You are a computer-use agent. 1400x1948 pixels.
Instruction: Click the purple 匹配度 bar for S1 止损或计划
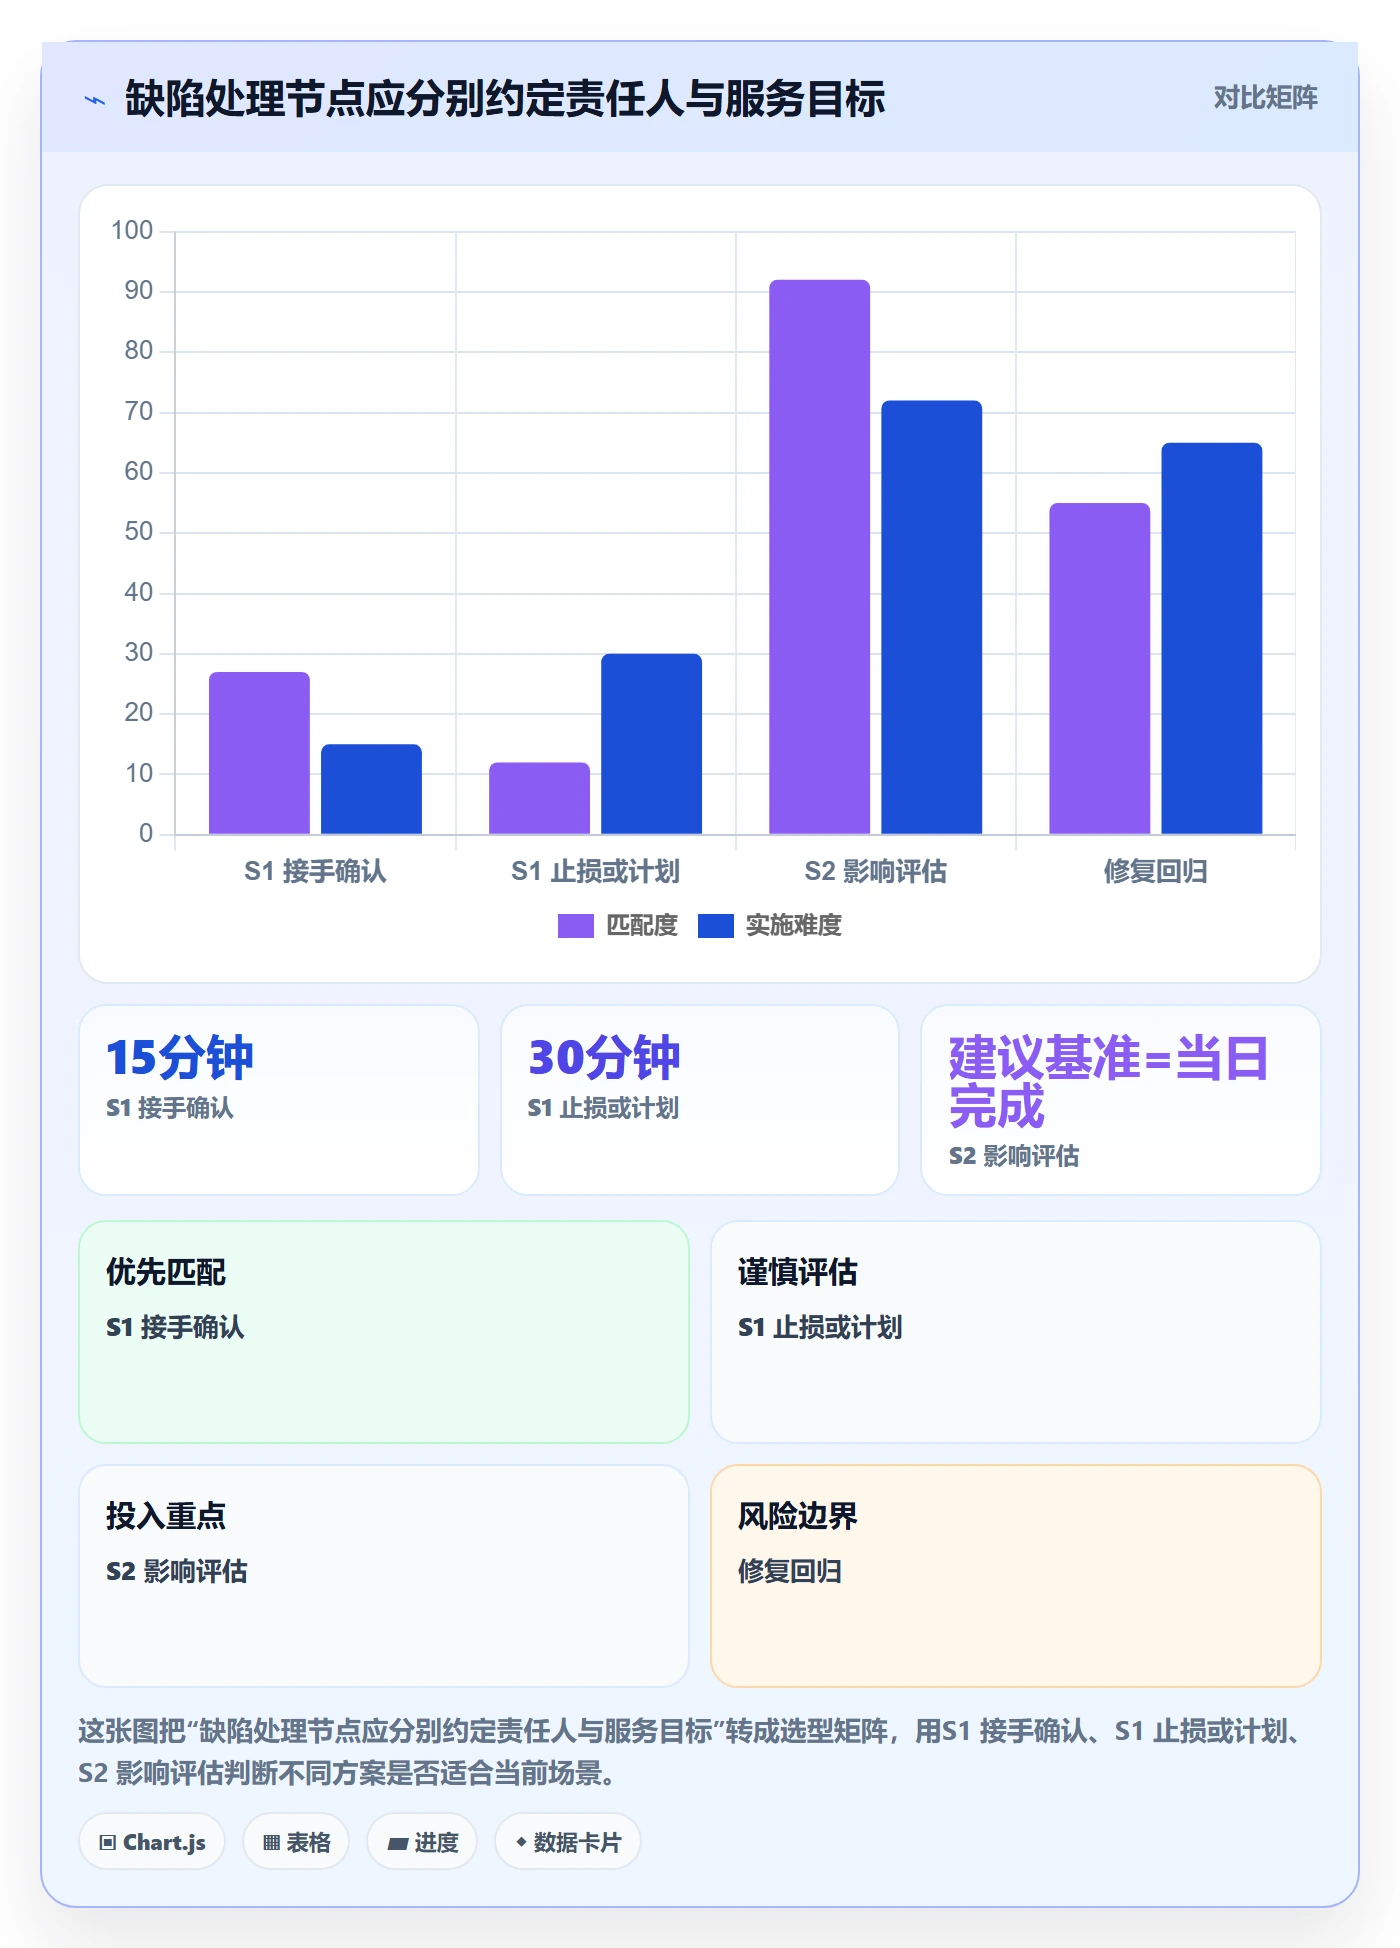[x=539, y=797]
